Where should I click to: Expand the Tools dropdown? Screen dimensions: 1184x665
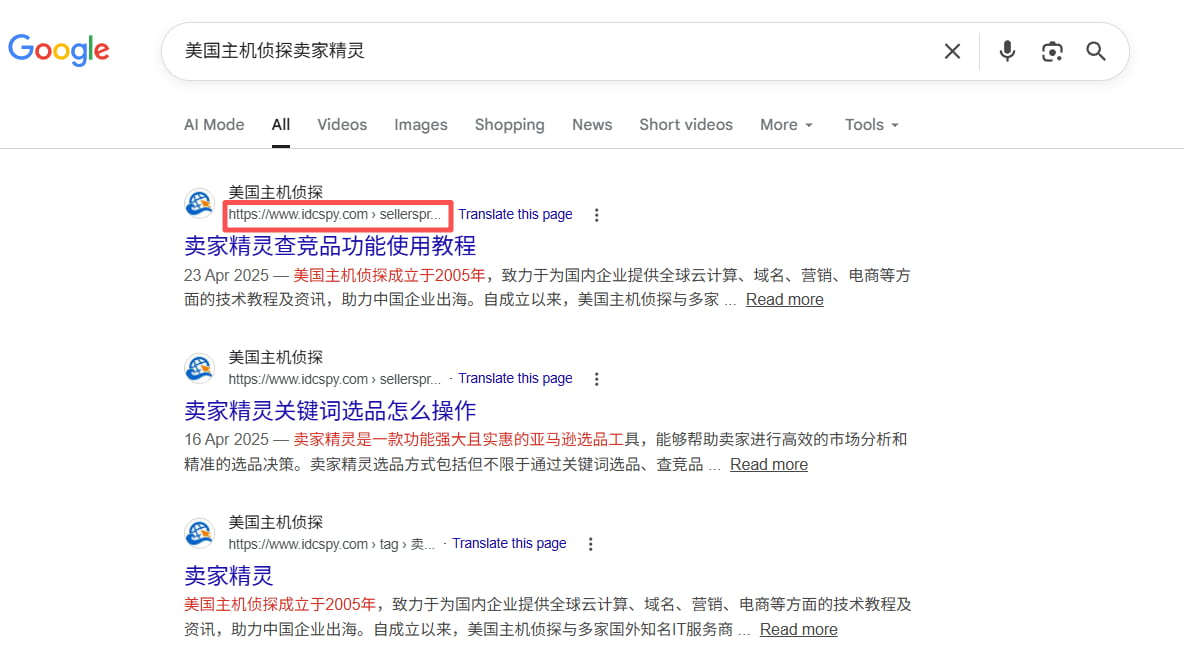click(871, 125)
